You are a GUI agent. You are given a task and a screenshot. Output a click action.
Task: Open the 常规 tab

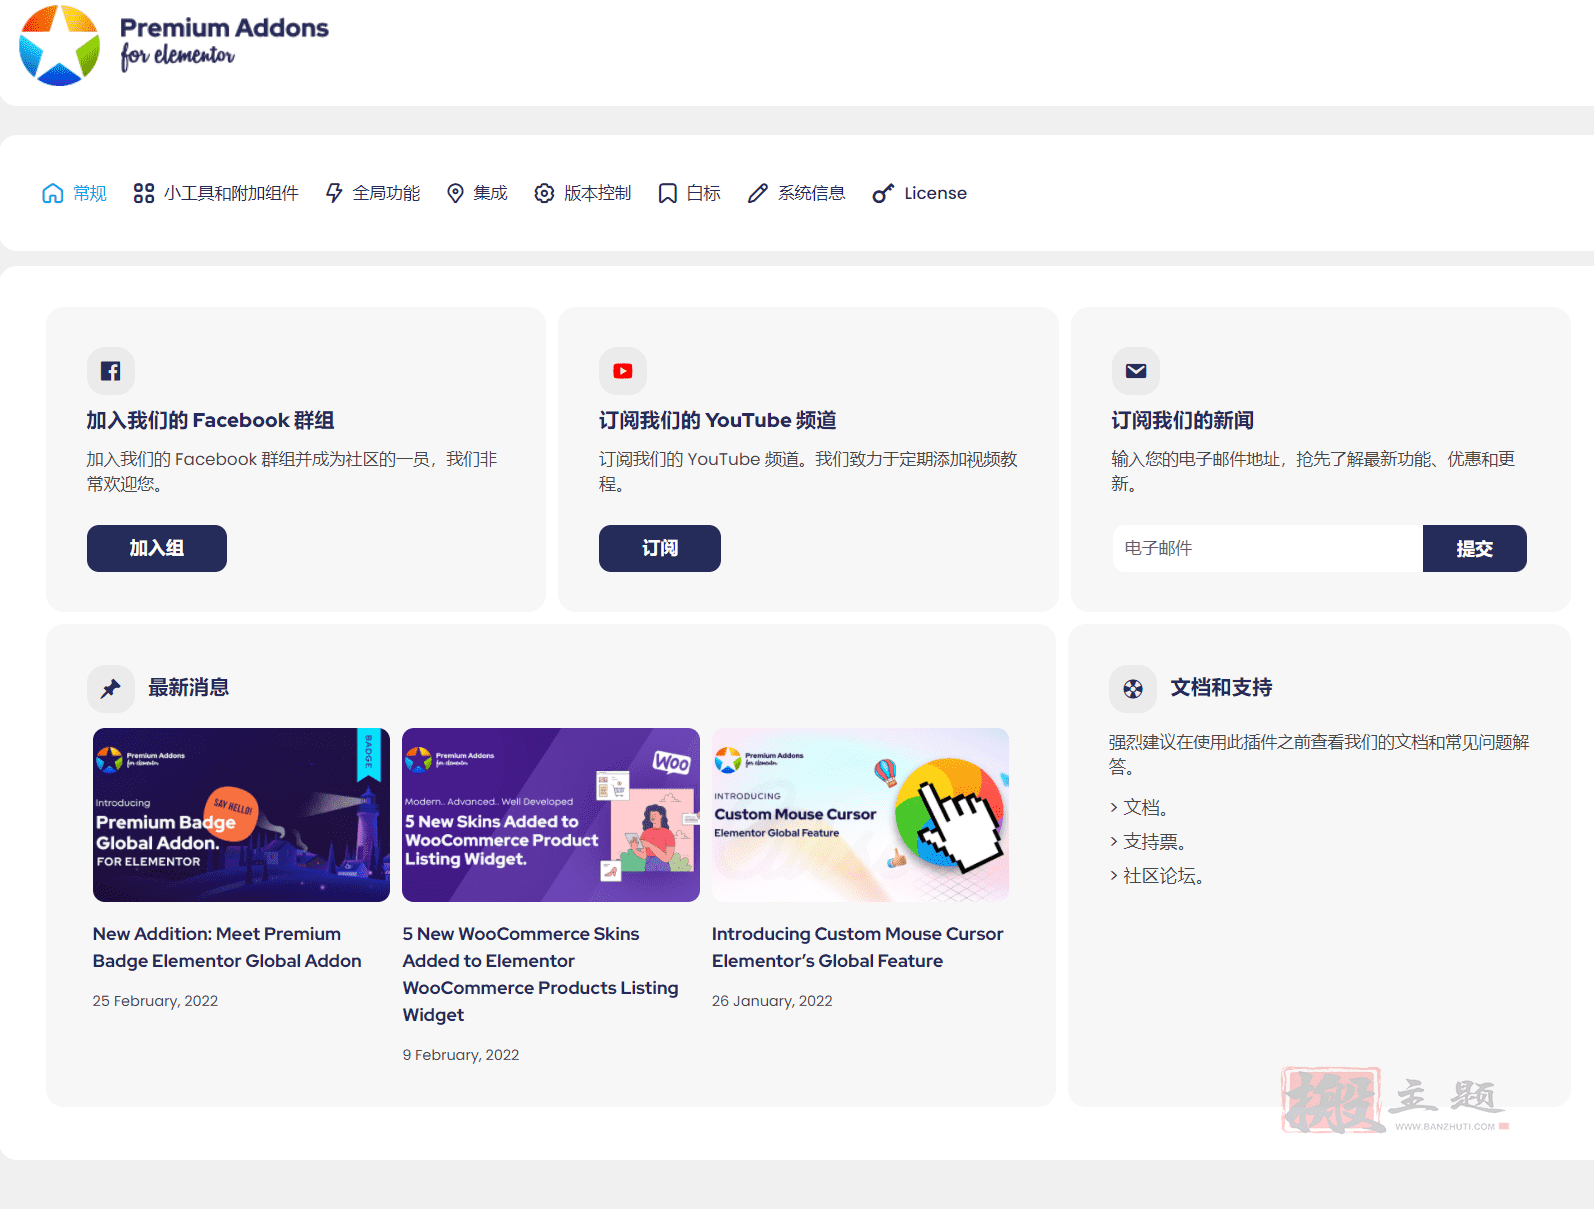click(74, 193)
